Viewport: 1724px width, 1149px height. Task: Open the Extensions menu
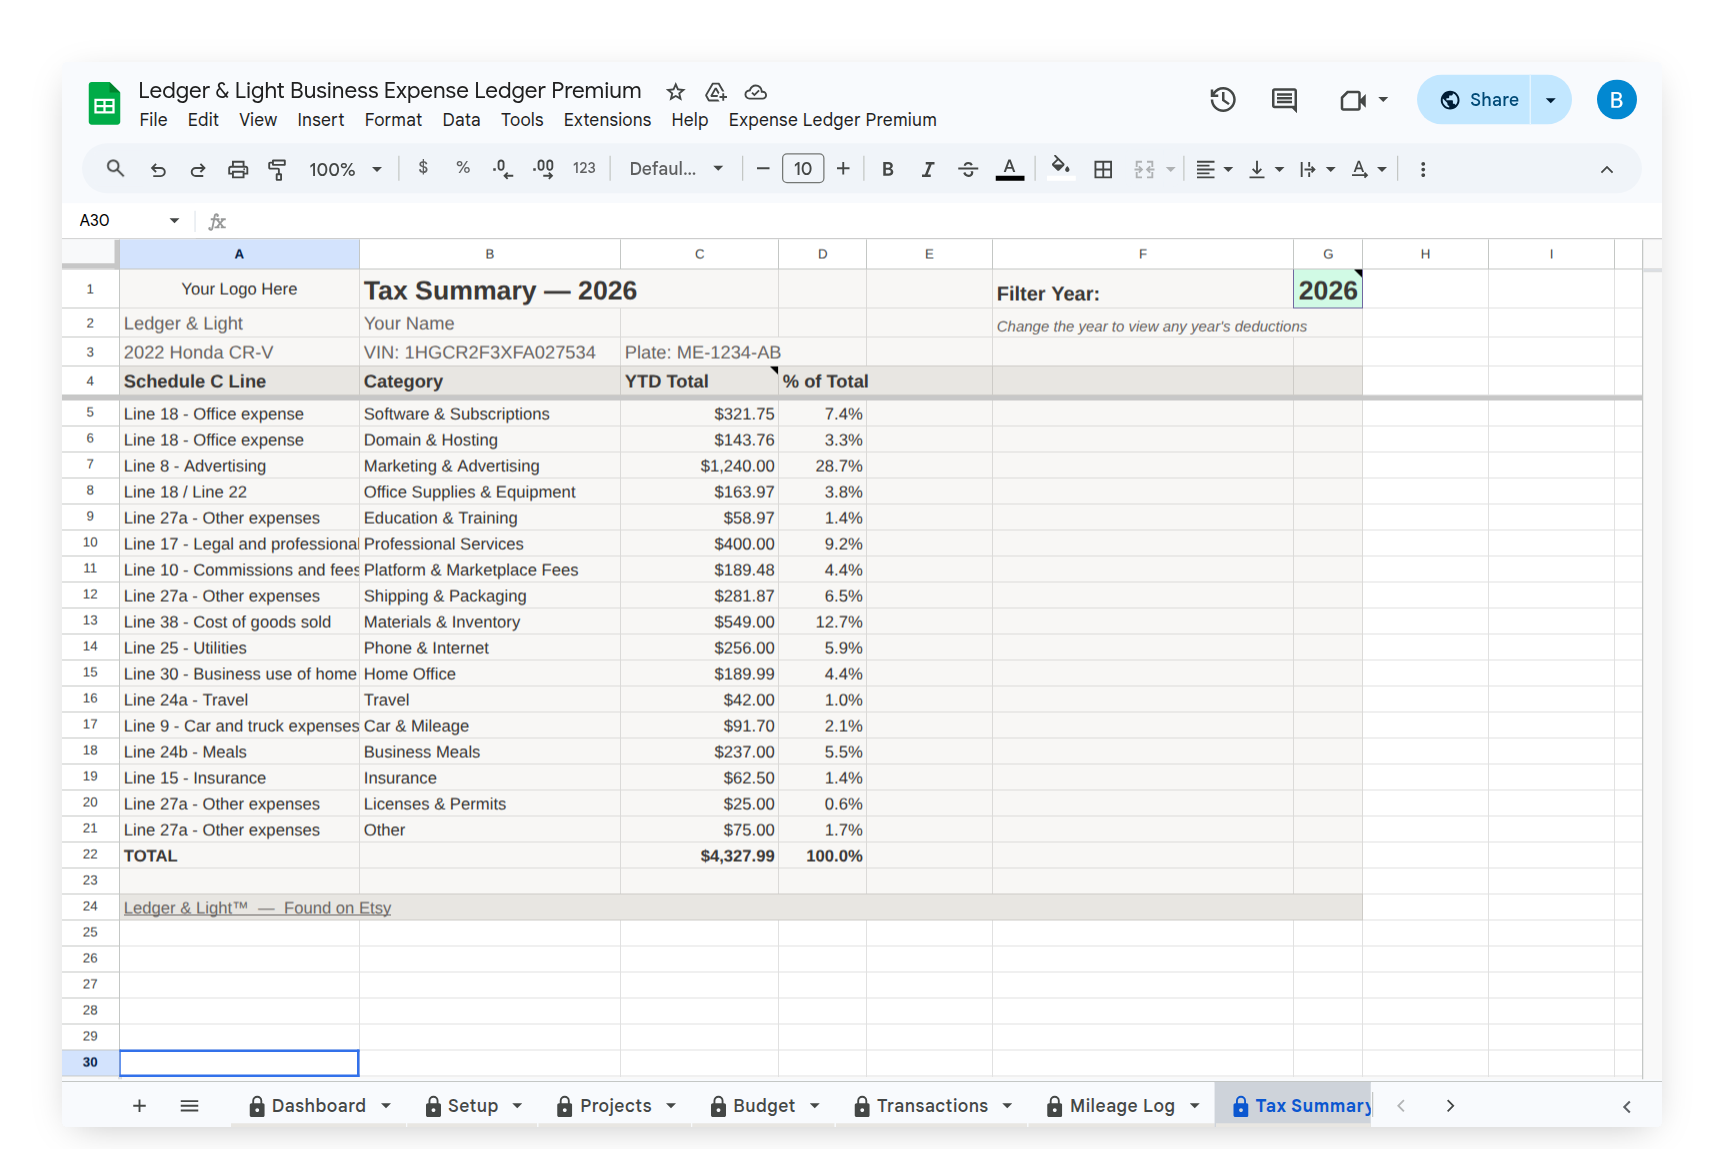tap(607, 120)
